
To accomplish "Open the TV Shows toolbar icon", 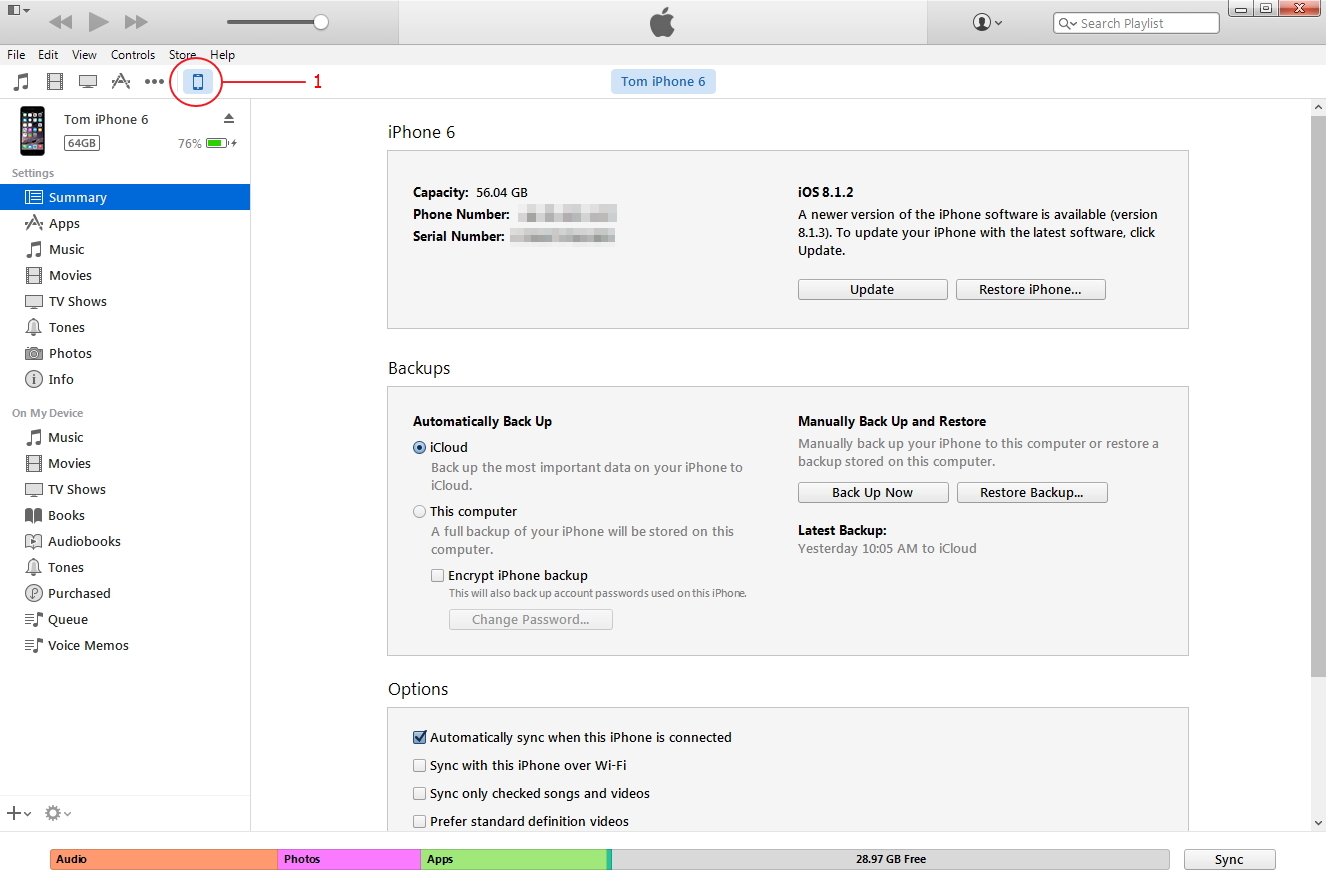I will tap(88, 82).
